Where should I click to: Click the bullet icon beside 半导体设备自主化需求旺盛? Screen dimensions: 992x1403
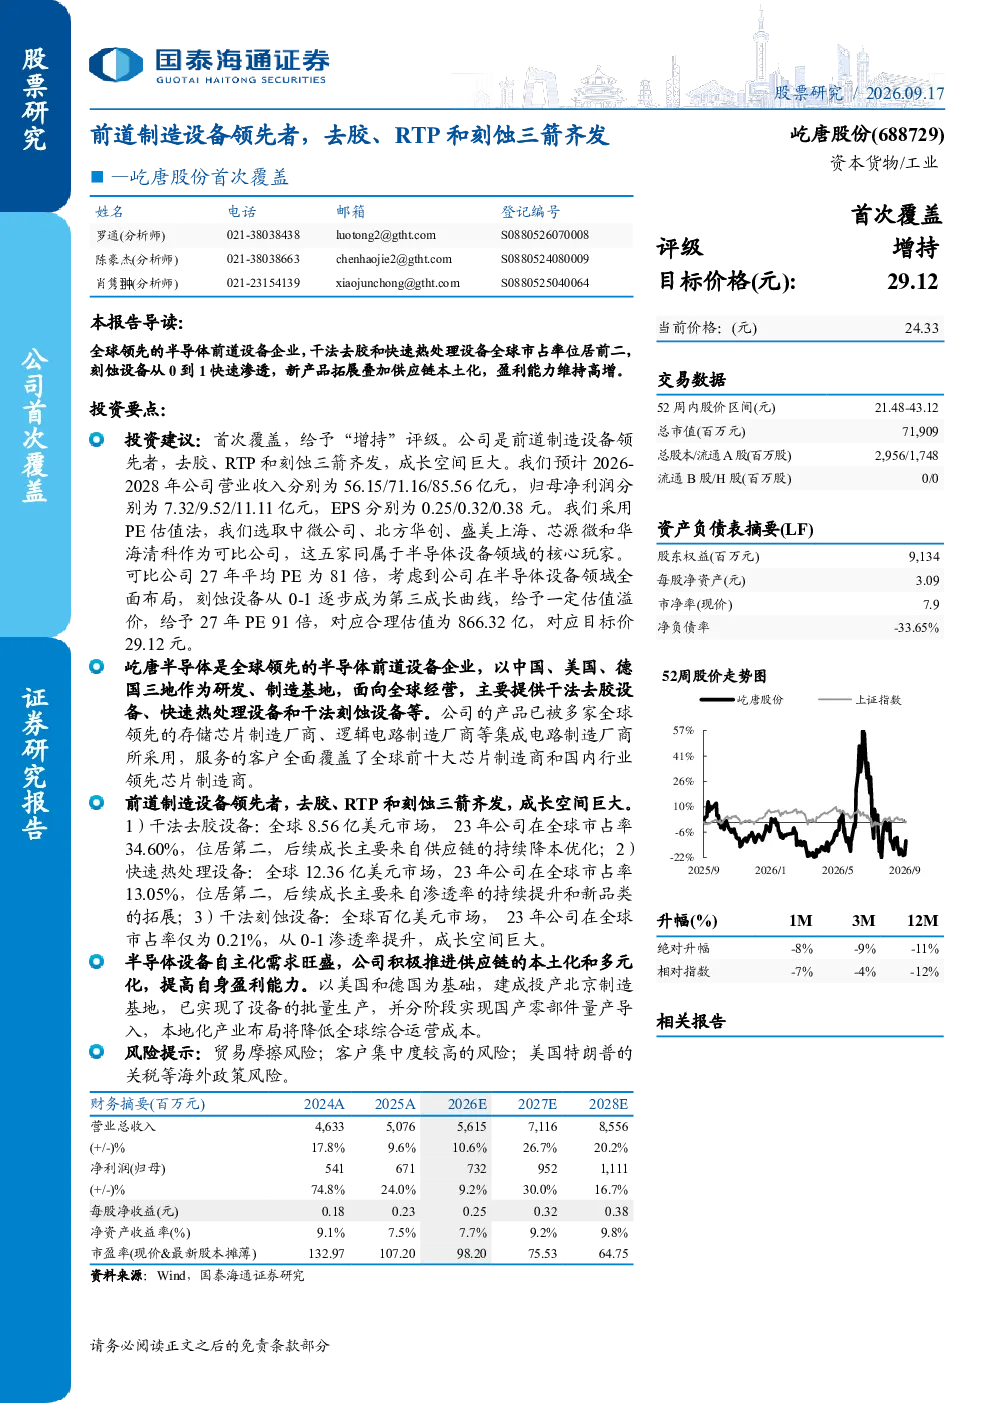coord(97,961)
